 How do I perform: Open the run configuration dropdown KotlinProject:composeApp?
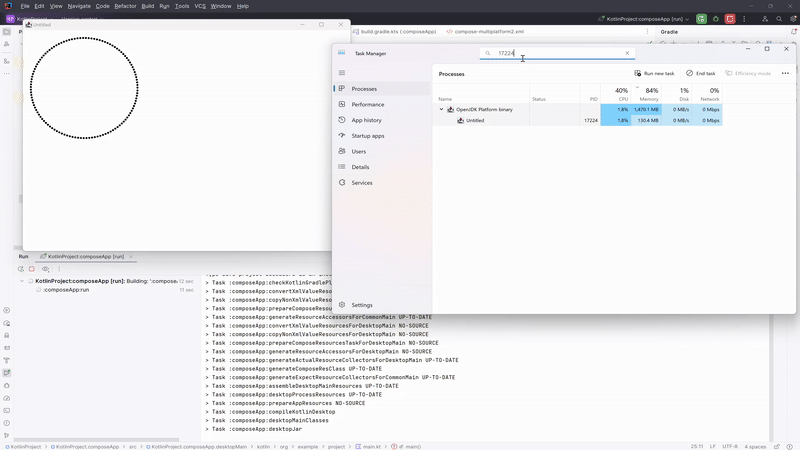click(x=644, y=19)
